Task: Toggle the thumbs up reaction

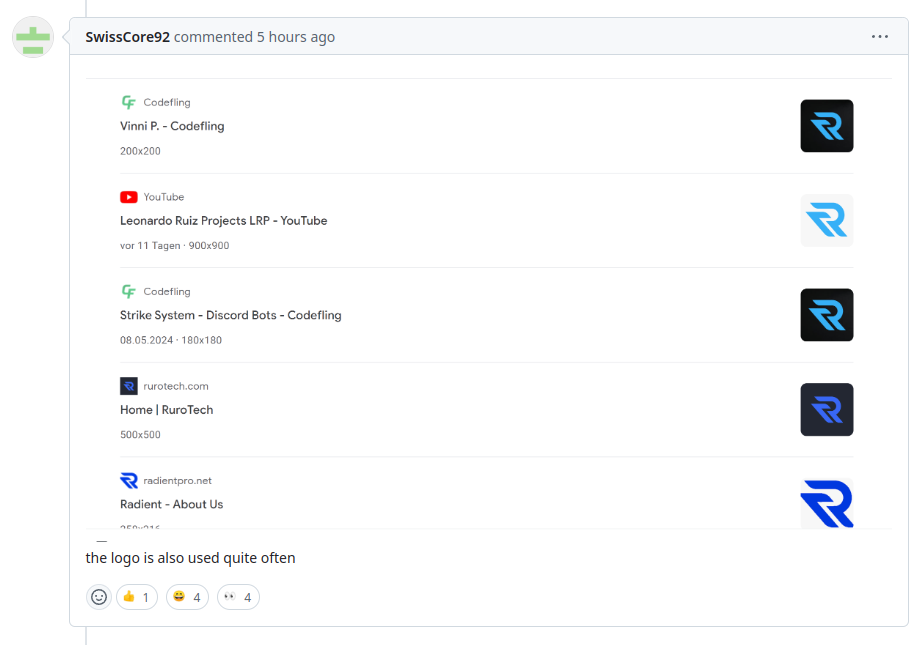Action: click(x=137, y=597)
